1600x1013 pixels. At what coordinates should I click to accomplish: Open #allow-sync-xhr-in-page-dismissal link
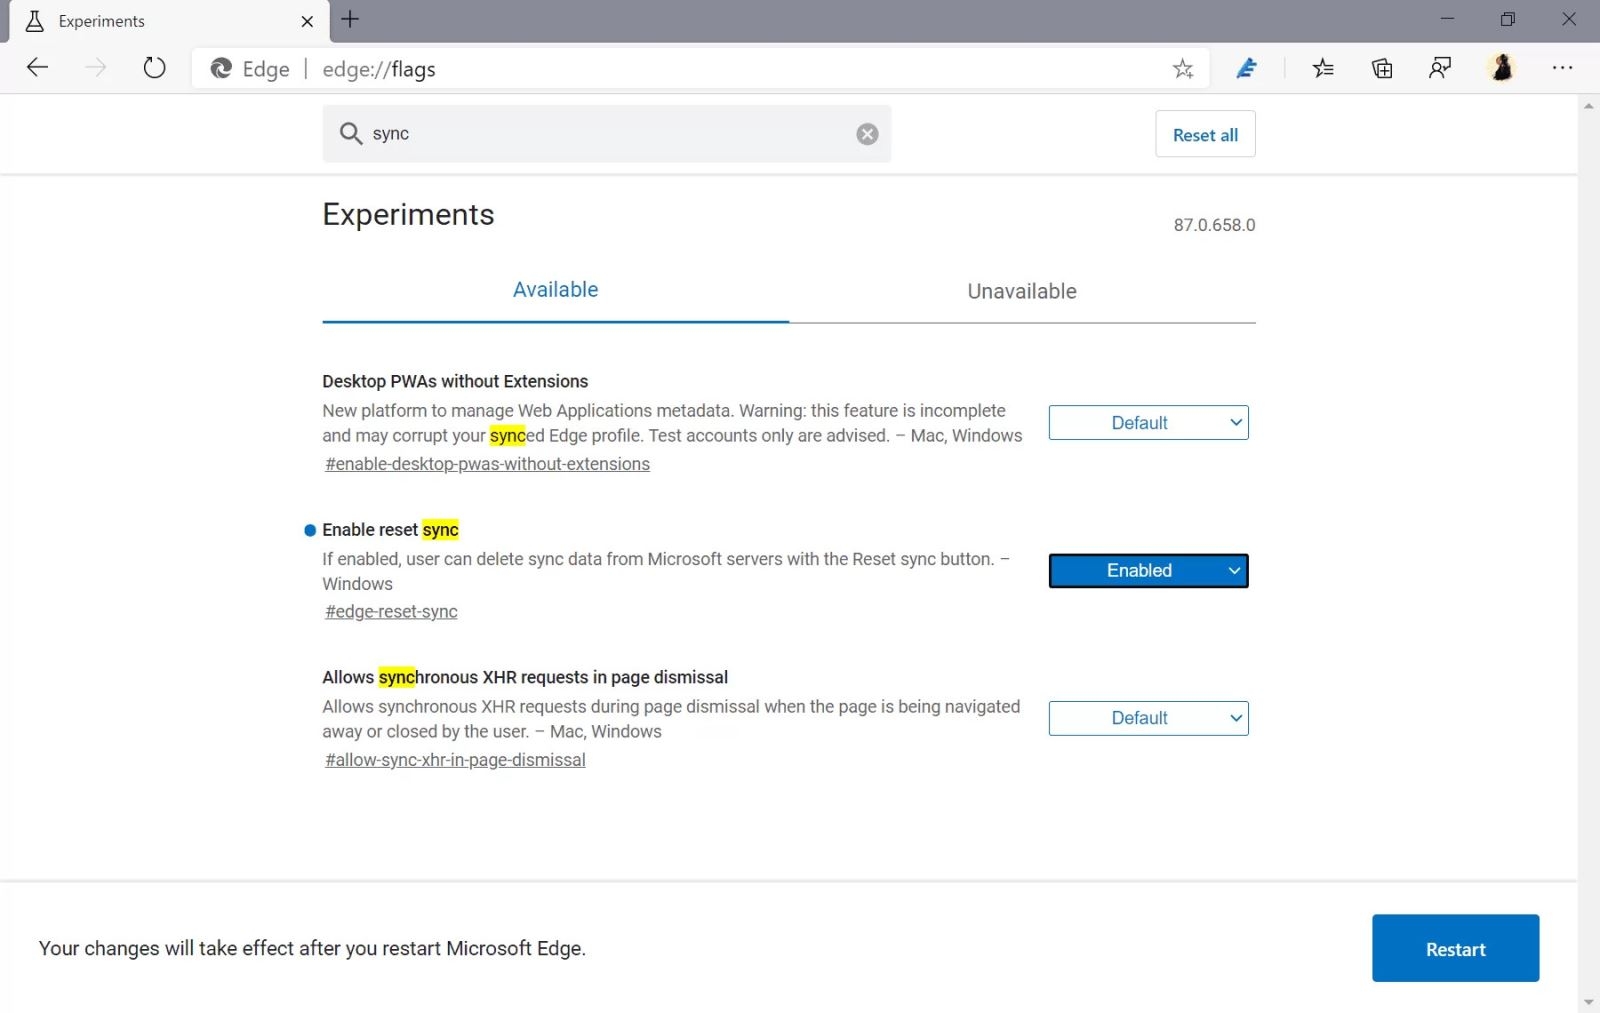pos(455,760)
